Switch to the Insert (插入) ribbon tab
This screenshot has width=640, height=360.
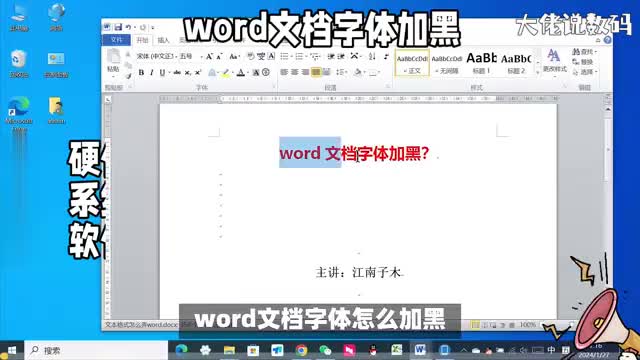[163, 40]
